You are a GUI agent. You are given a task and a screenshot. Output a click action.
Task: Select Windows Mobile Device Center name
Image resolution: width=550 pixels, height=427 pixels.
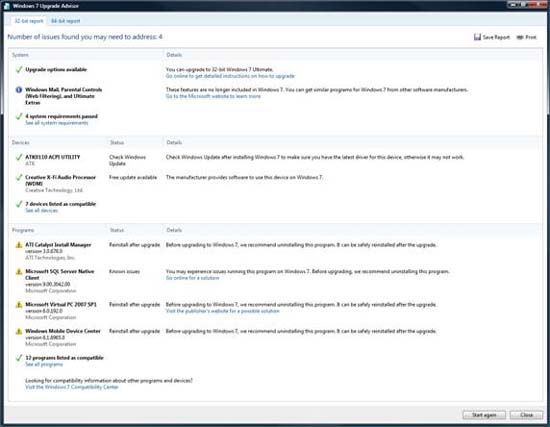63,331
